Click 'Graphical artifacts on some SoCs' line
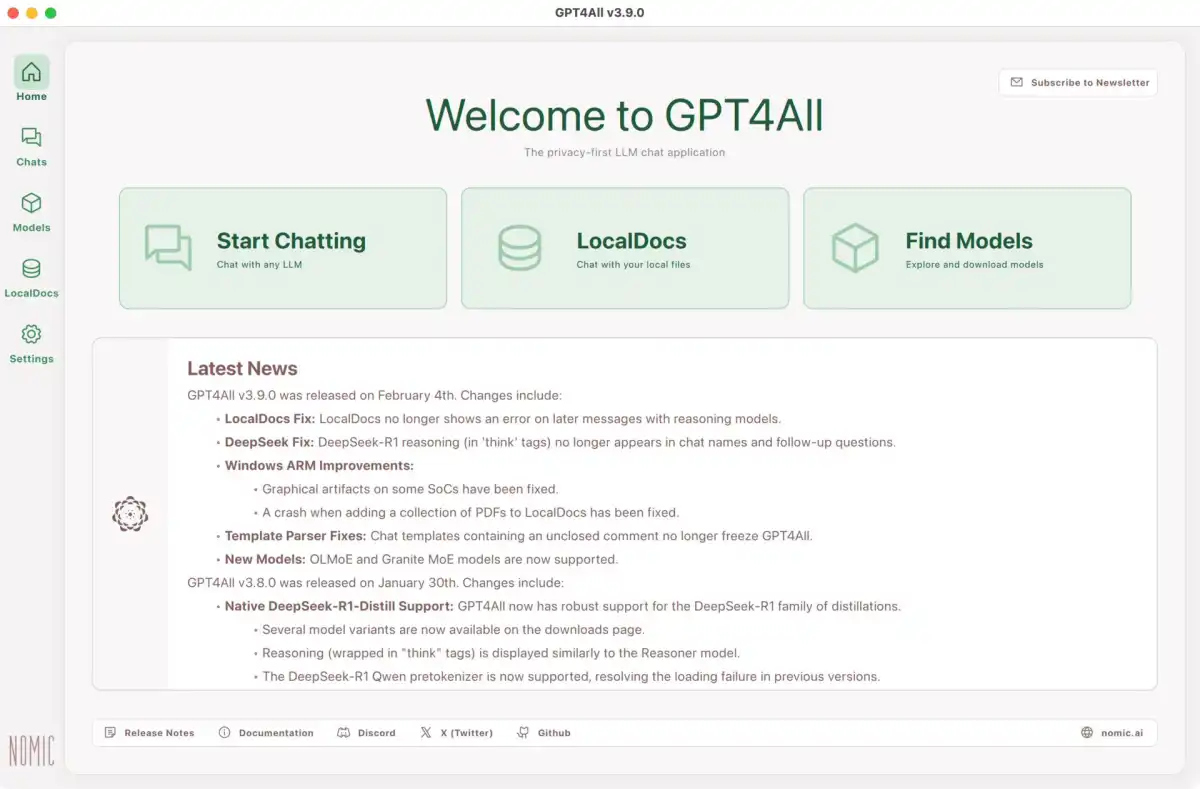This screenshot has width=1200, height=789. [x=410, y=489]
